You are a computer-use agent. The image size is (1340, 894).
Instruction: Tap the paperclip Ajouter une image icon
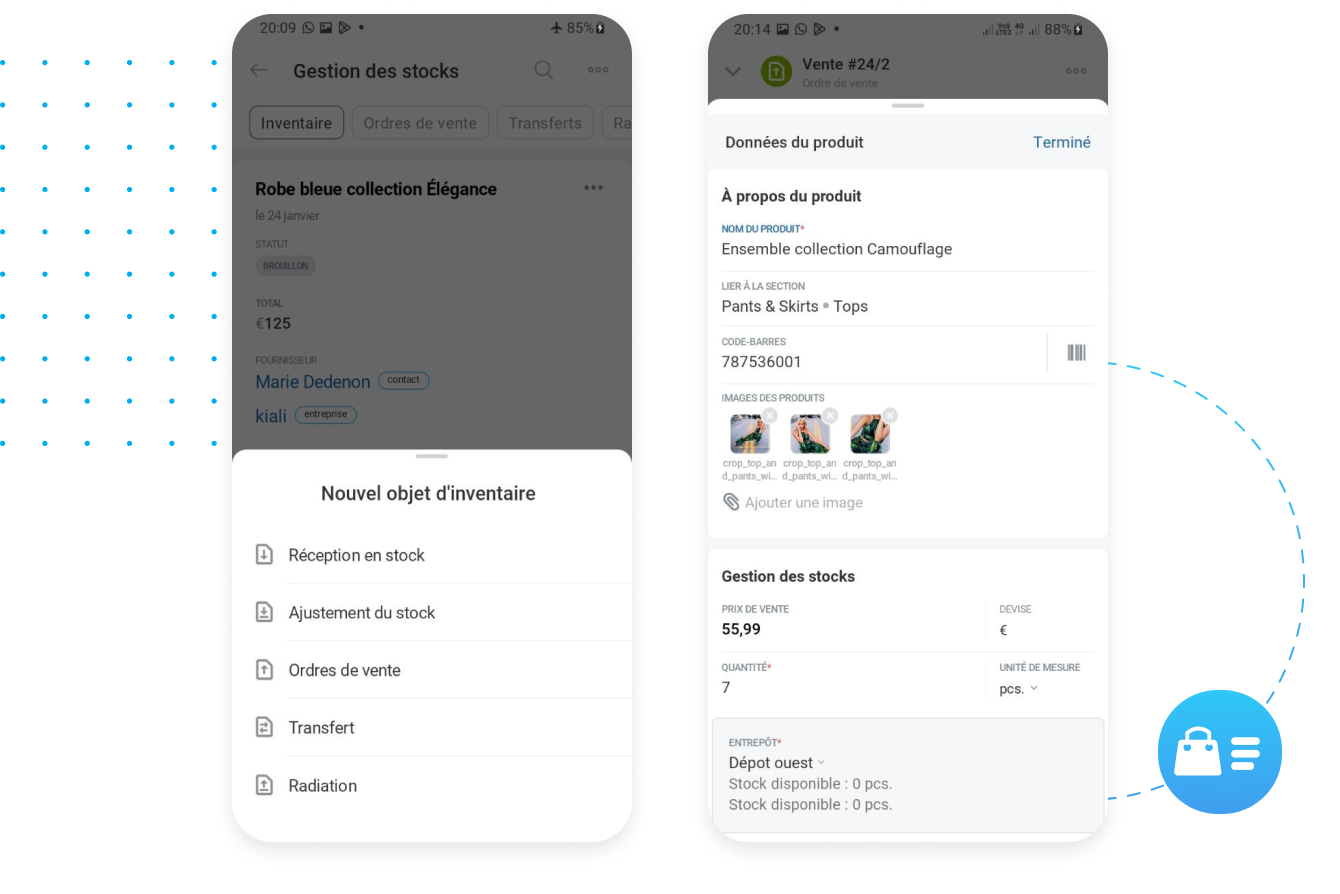(731, 502)
